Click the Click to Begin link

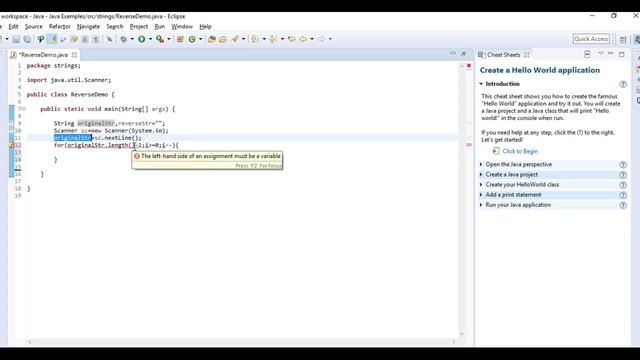[x=520, y=151]
